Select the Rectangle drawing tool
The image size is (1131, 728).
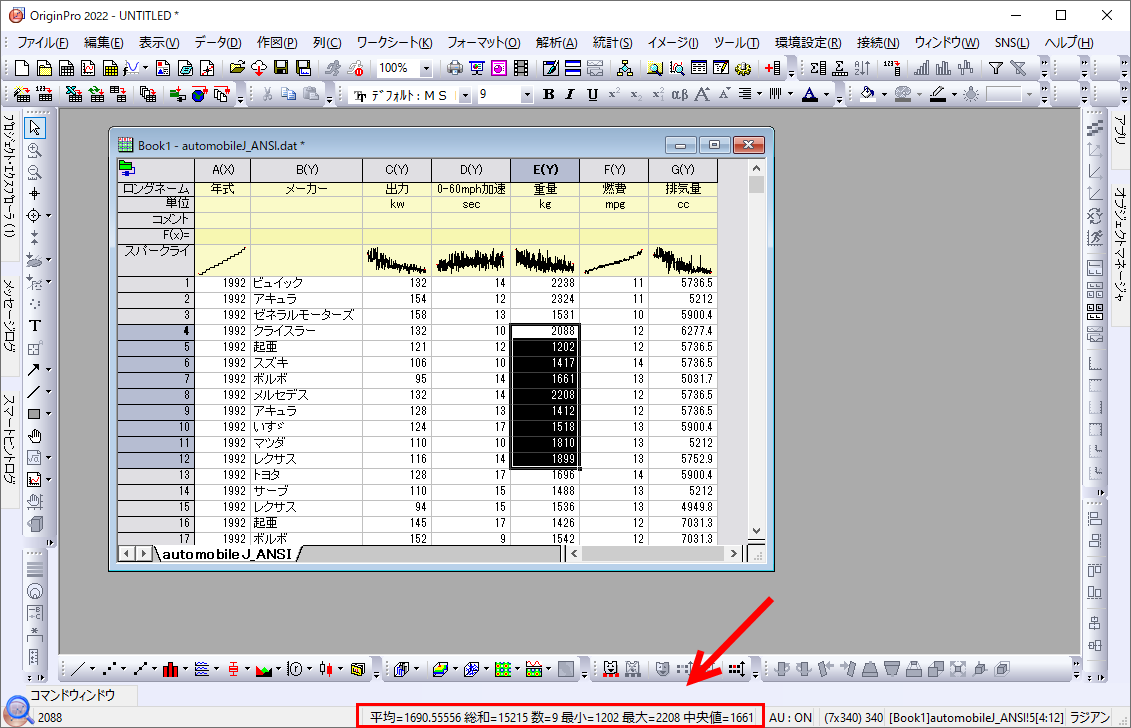[34, 414]
